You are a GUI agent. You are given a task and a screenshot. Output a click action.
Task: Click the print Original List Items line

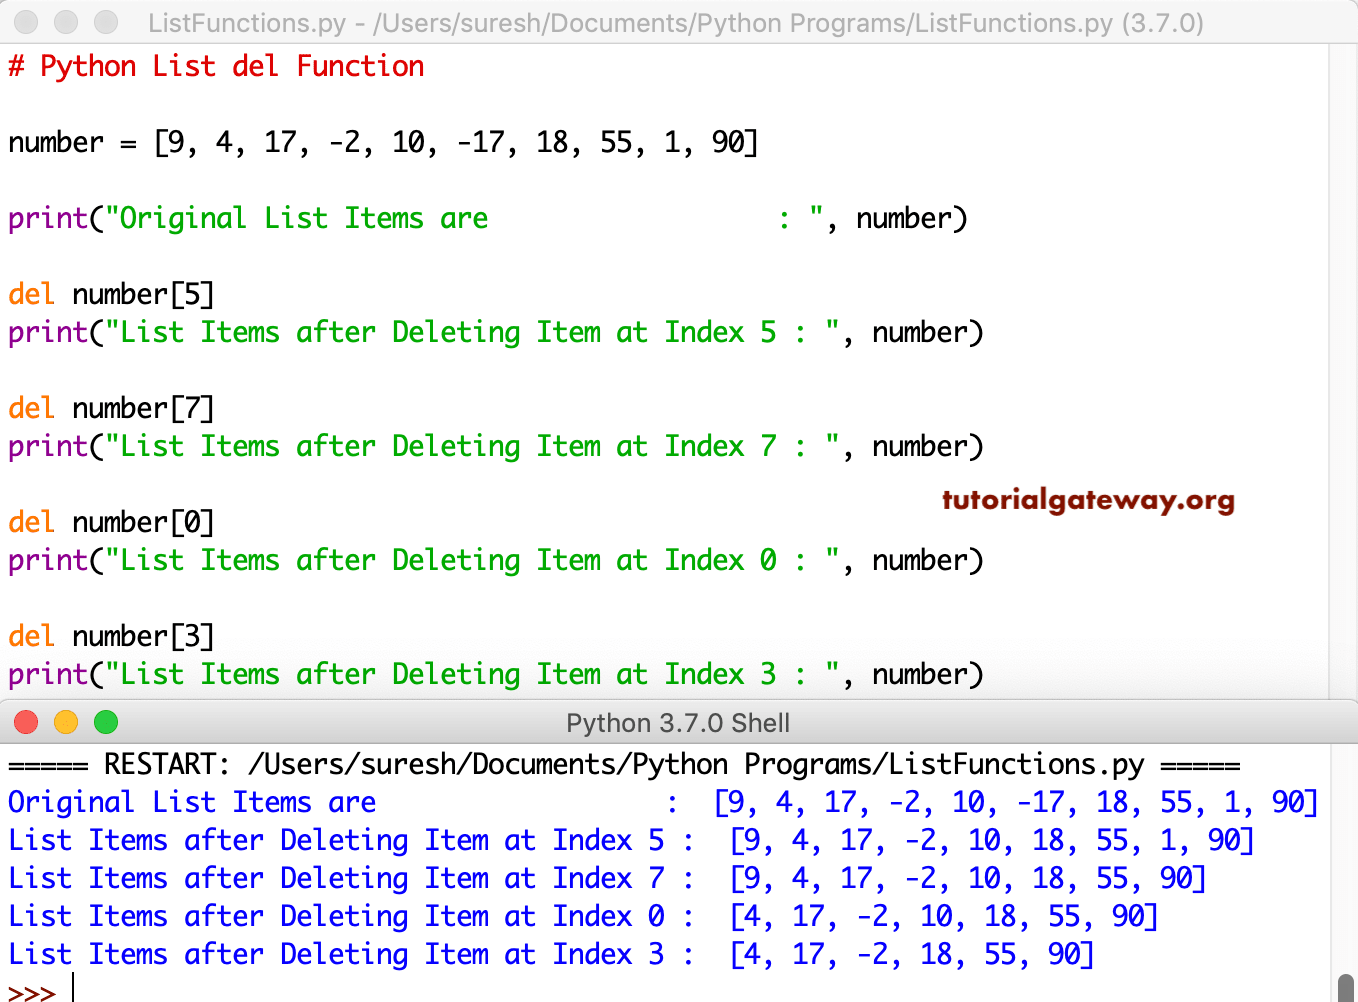488,218
